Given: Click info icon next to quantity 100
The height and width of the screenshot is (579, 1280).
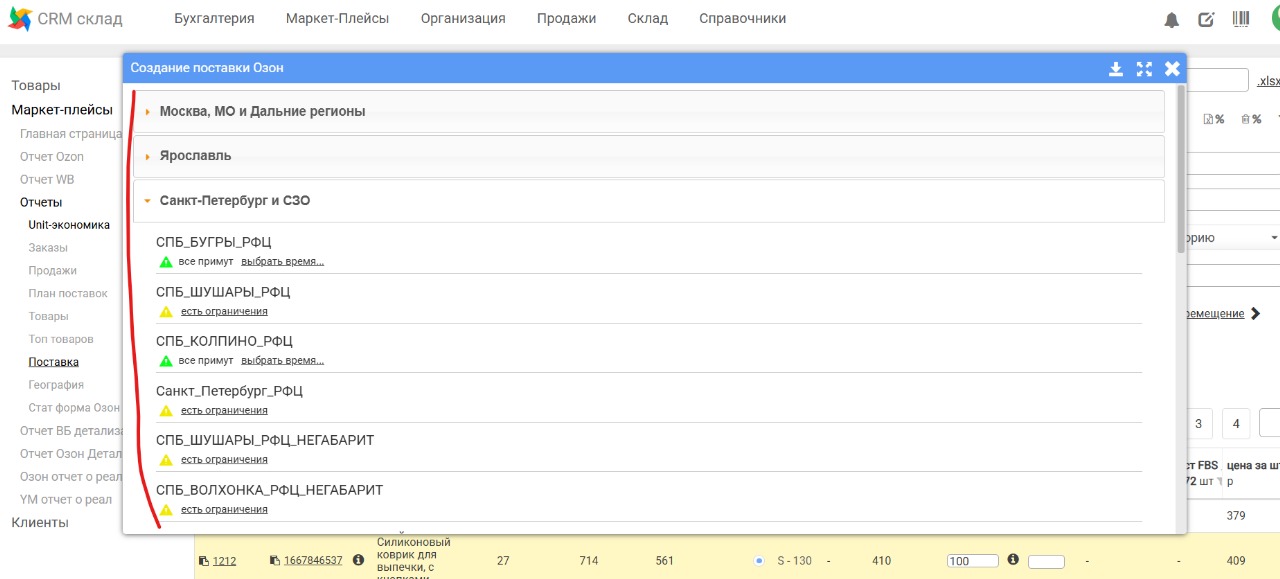Looking at the screenshot, I should (x=1012, y=560).
